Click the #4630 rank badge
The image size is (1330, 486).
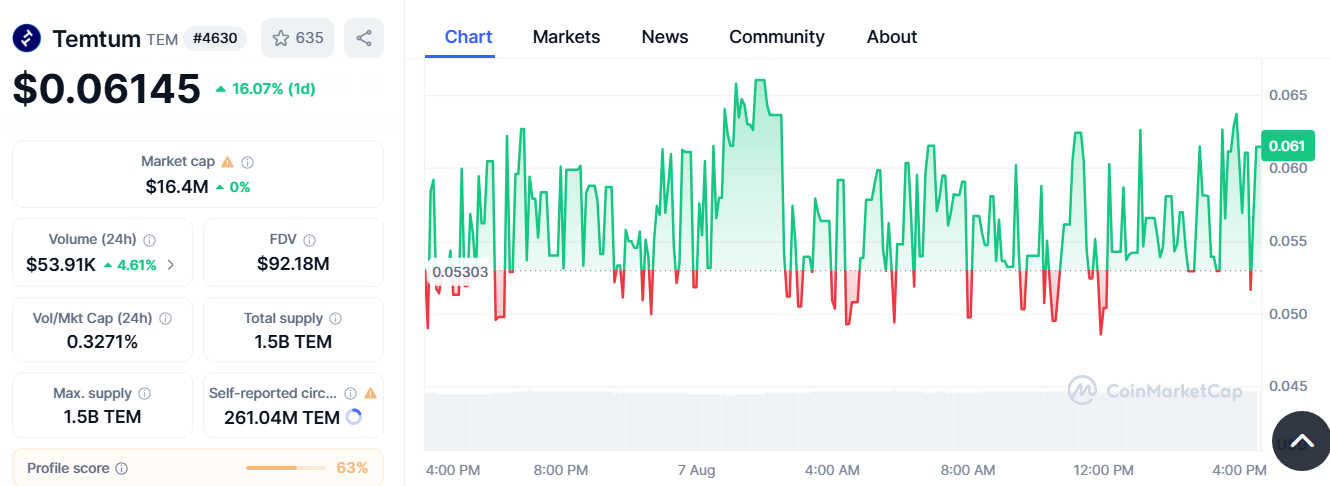pos(215,38)
